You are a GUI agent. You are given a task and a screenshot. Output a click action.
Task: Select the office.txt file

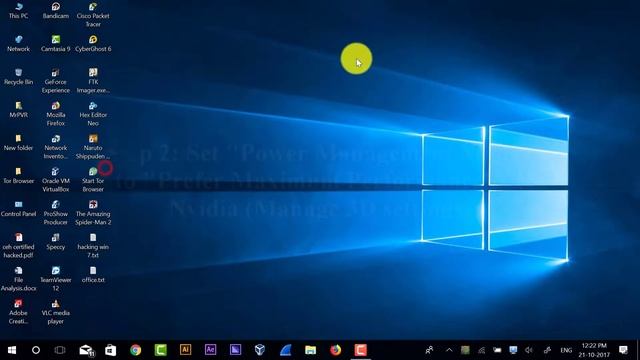(x=93, y=275)
